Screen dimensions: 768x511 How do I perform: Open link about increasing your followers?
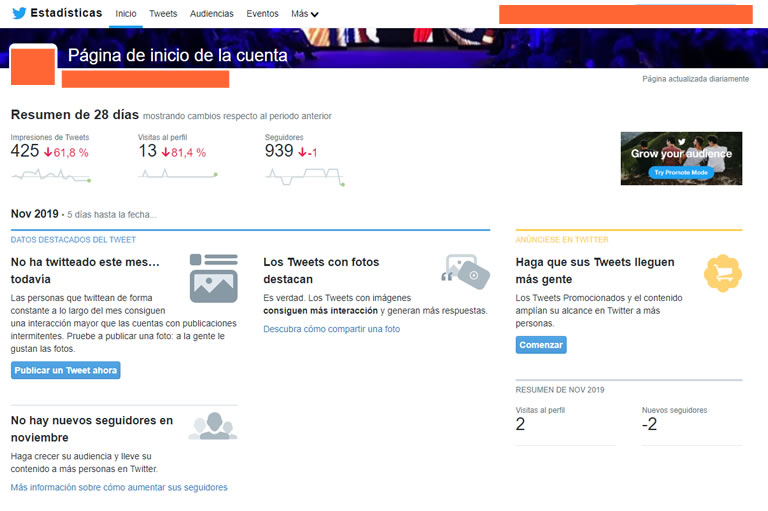(x=119, y=487)
